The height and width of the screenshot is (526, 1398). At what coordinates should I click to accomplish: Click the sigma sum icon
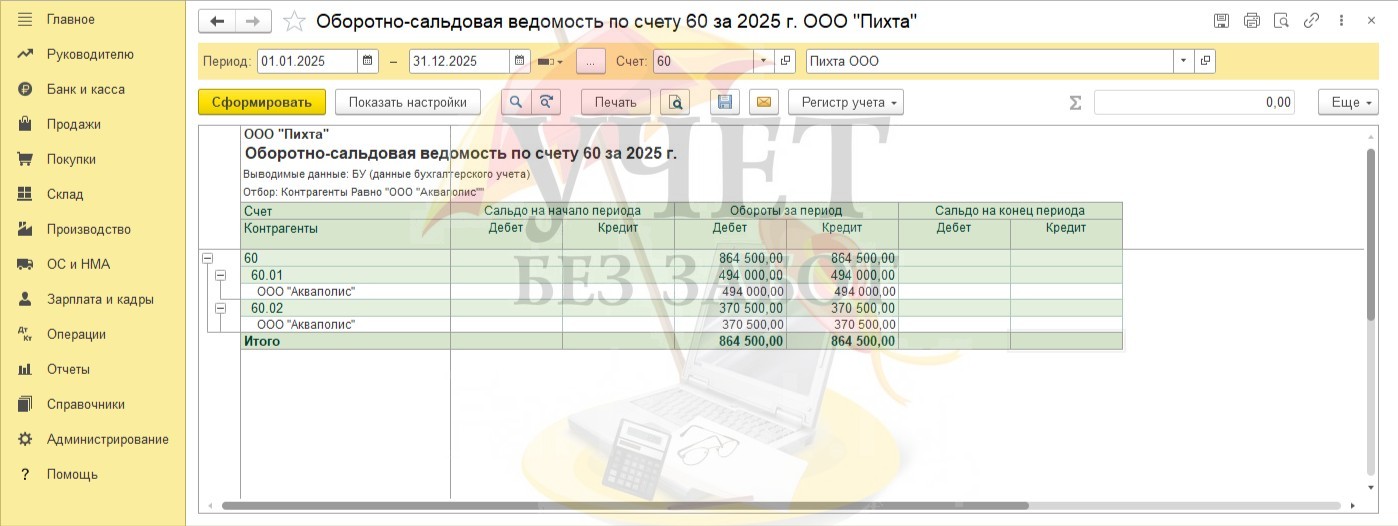[1076, 102]
